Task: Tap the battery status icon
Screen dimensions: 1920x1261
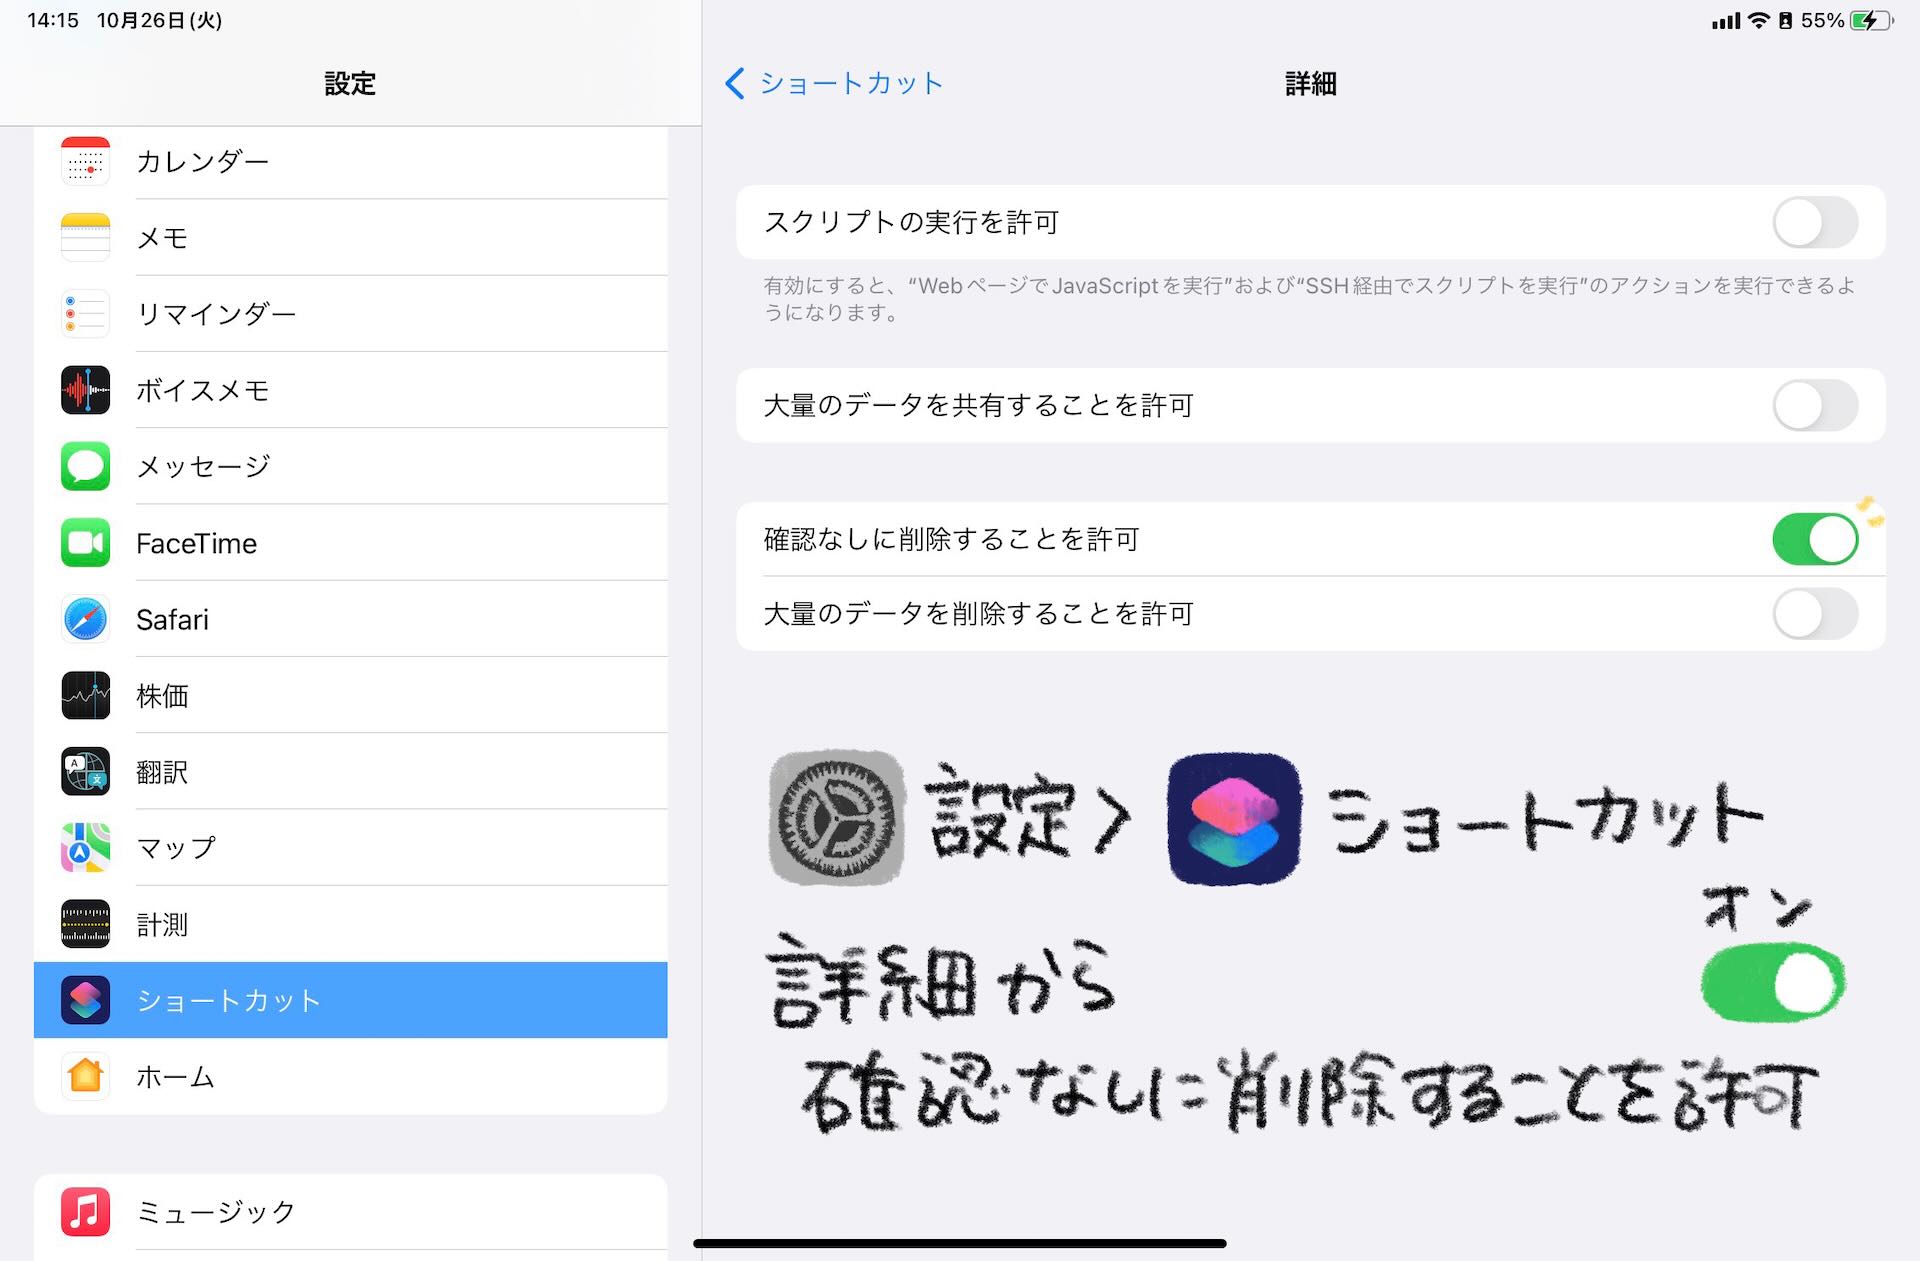Action: pyautogui.click(x=1872, y=21)
